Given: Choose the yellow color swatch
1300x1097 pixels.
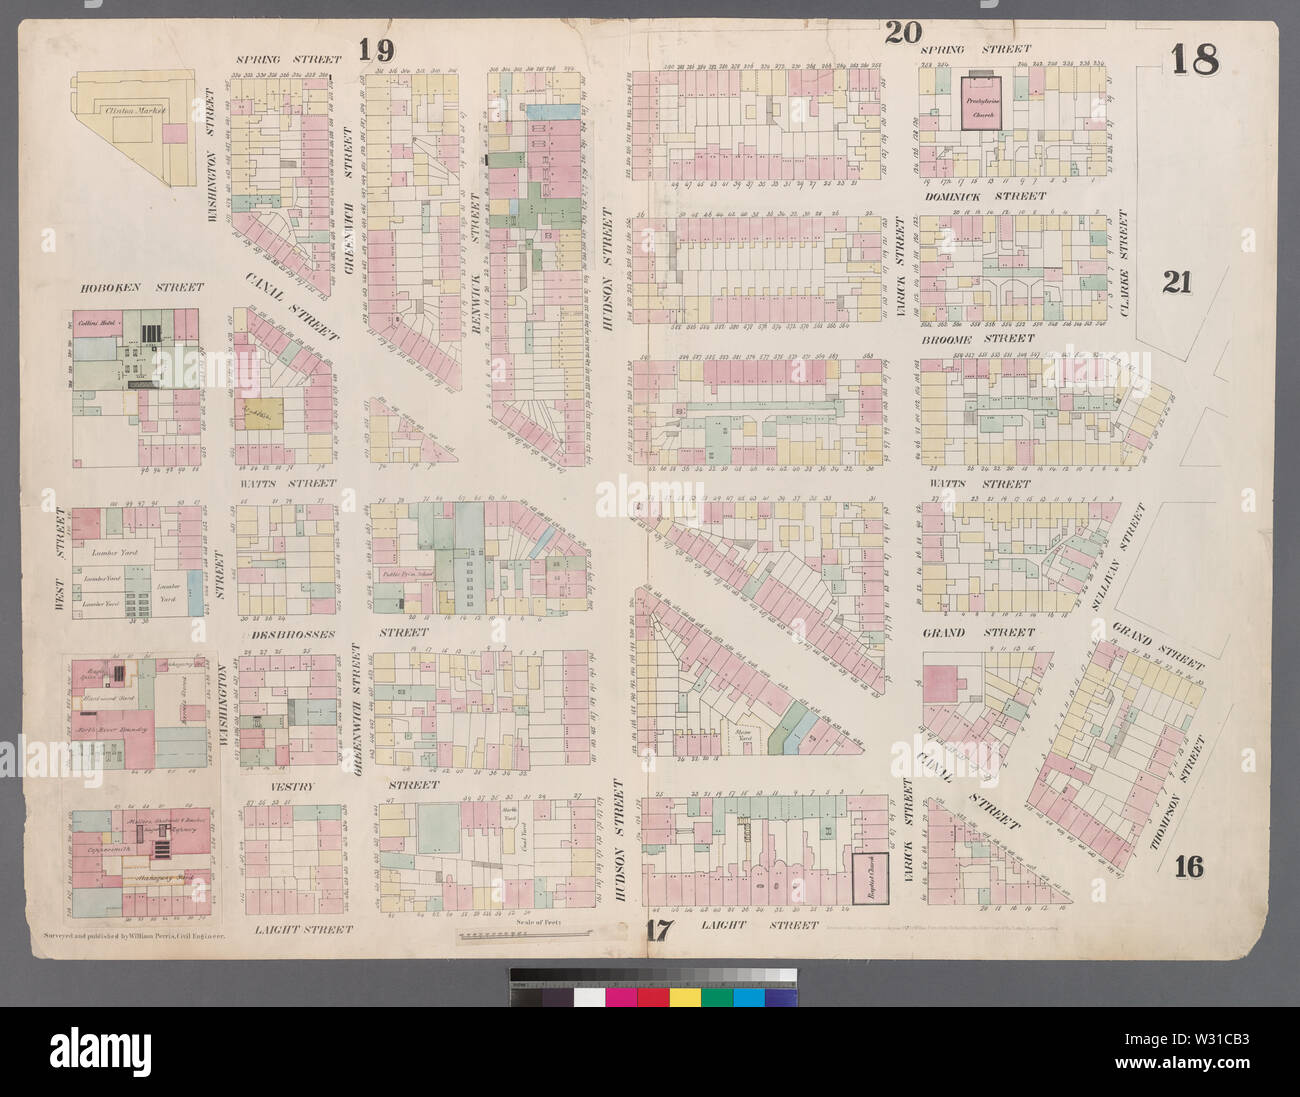Looking at the screenshot, I should (685, 997).
